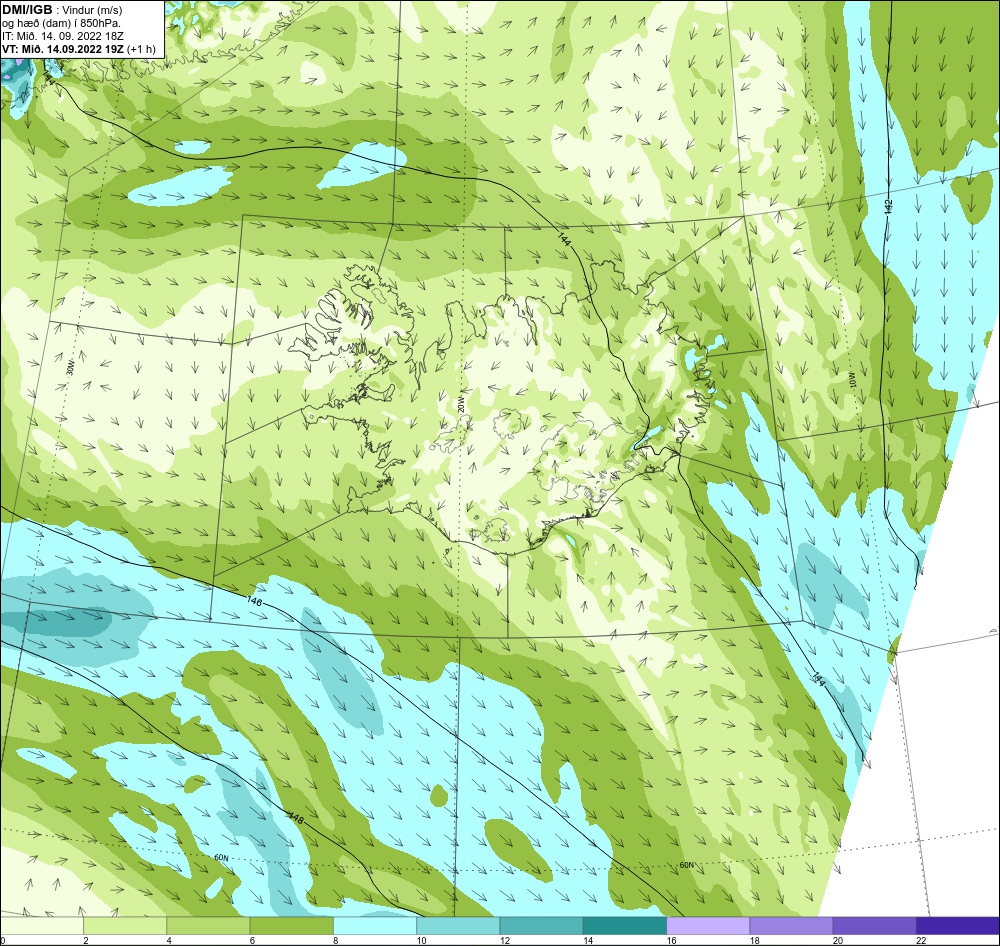This screenshot has width=1000, height=946.
Task: Click the "22" value on the legend scale
Action: [x=921, y=940]
